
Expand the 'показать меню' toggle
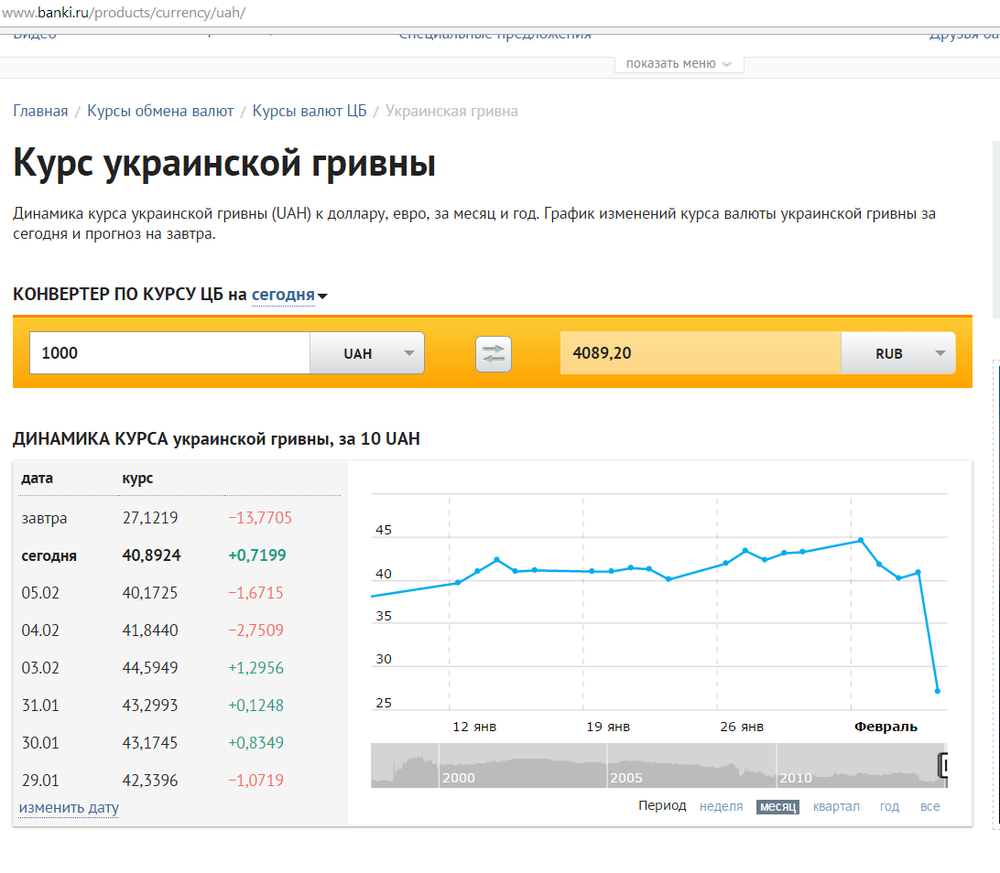678,63
